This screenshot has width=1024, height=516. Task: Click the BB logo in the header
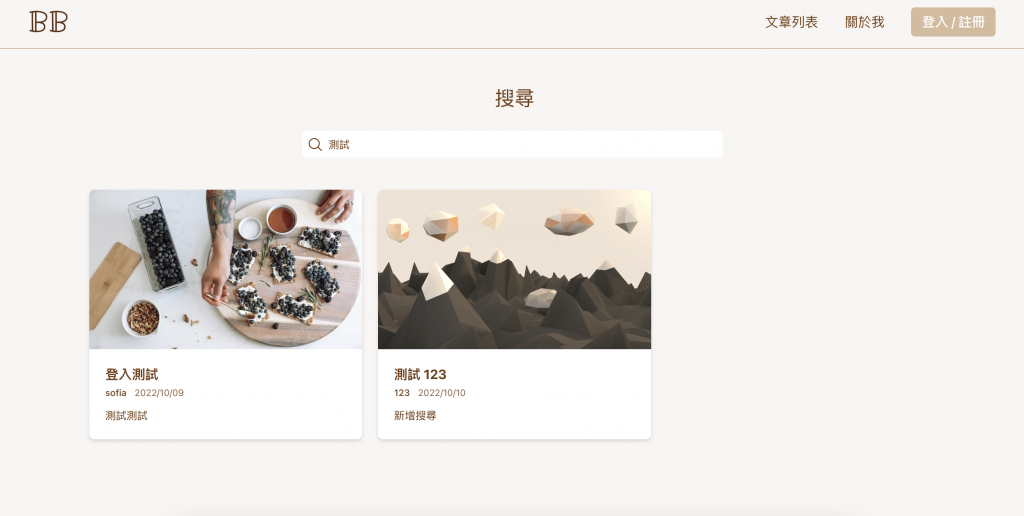click(x=48, y=22)
